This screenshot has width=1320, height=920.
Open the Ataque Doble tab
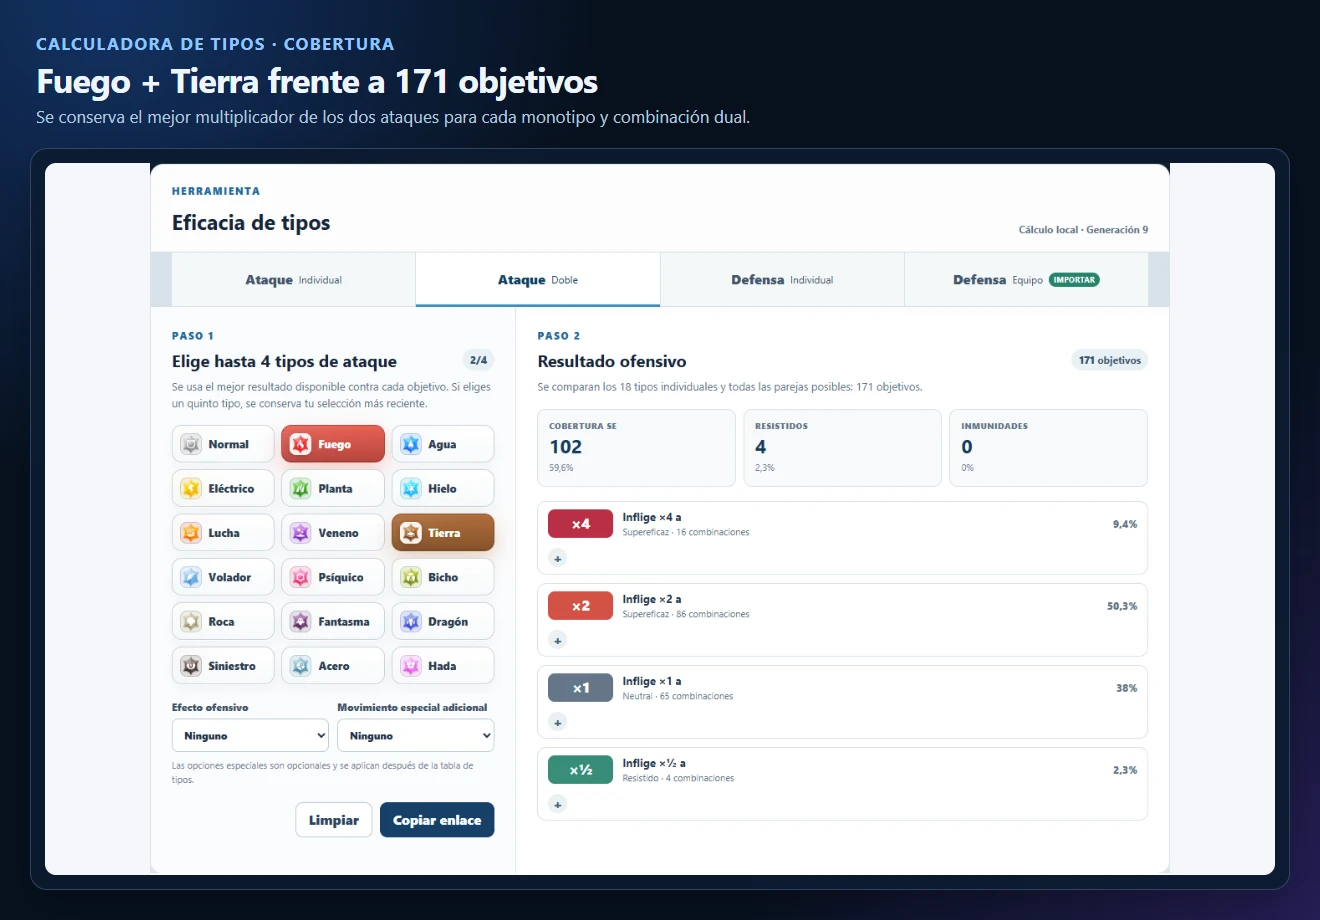pos(538,280)
